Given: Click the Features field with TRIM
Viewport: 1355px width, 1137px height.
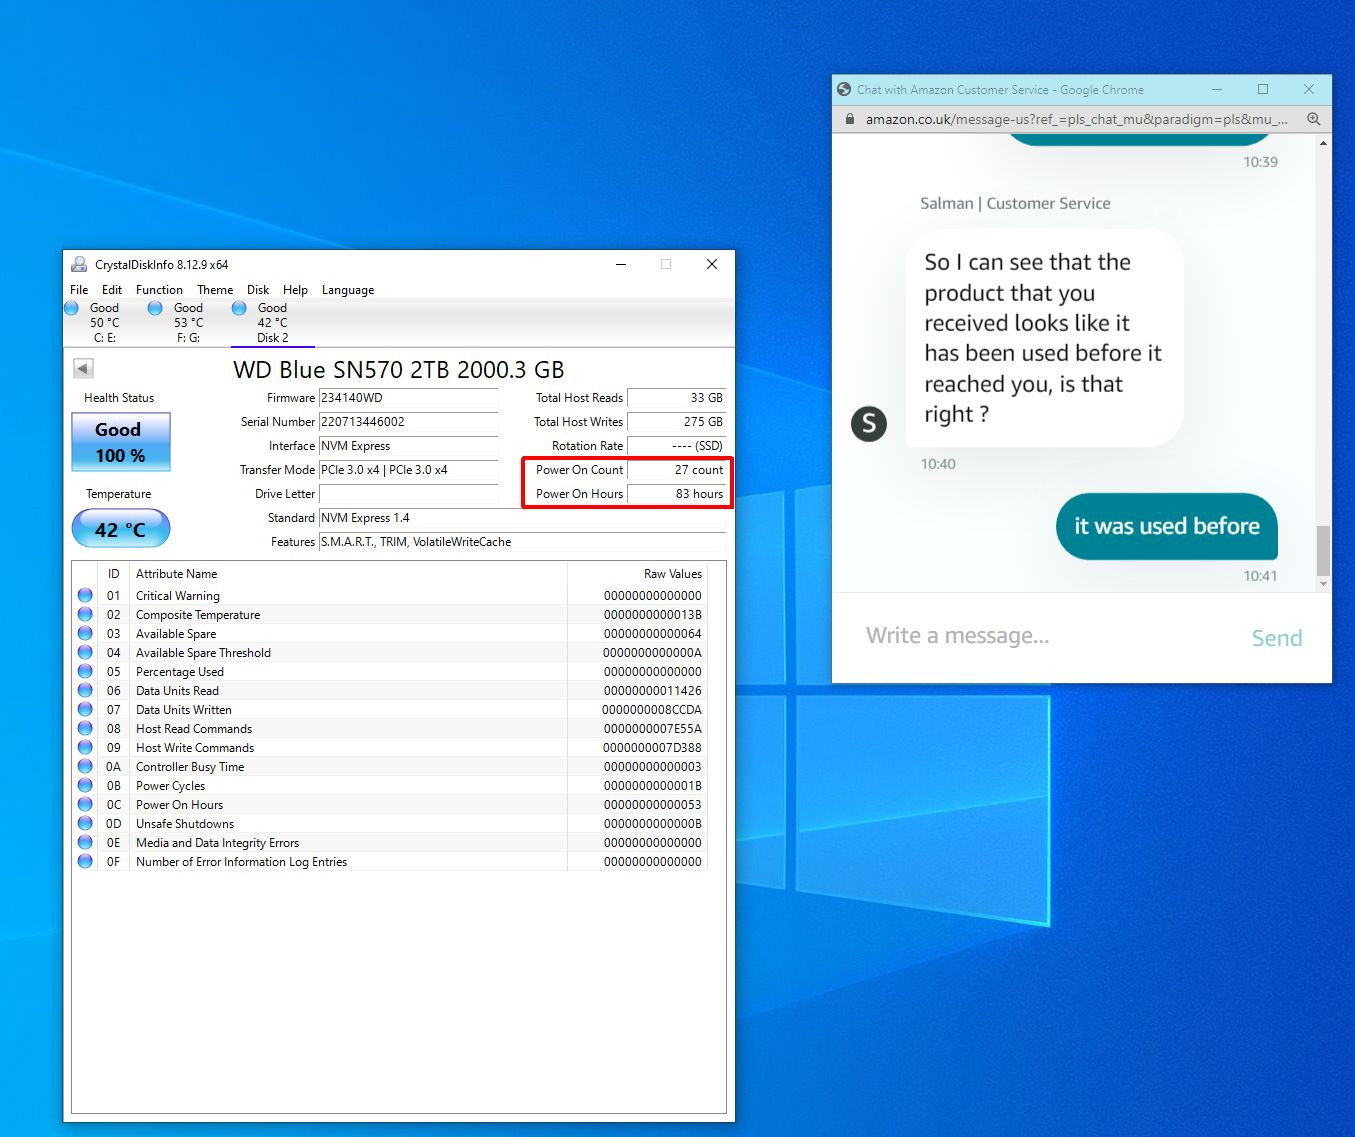Looking at the screenshot, I should coord(522,542).
